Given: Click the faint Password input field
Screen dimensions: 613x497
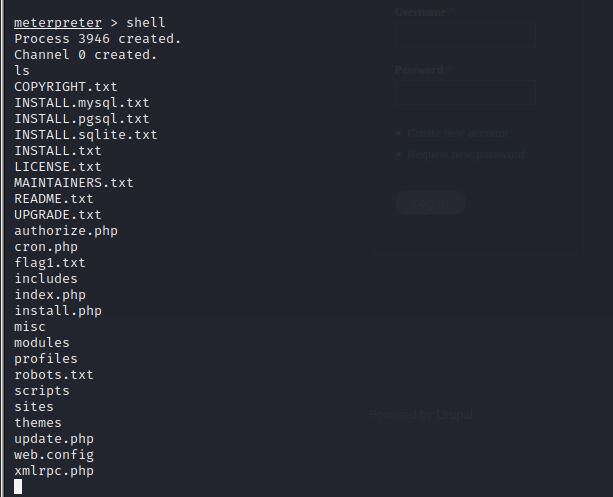Looking at the screenshot, I should click(464, 94).
